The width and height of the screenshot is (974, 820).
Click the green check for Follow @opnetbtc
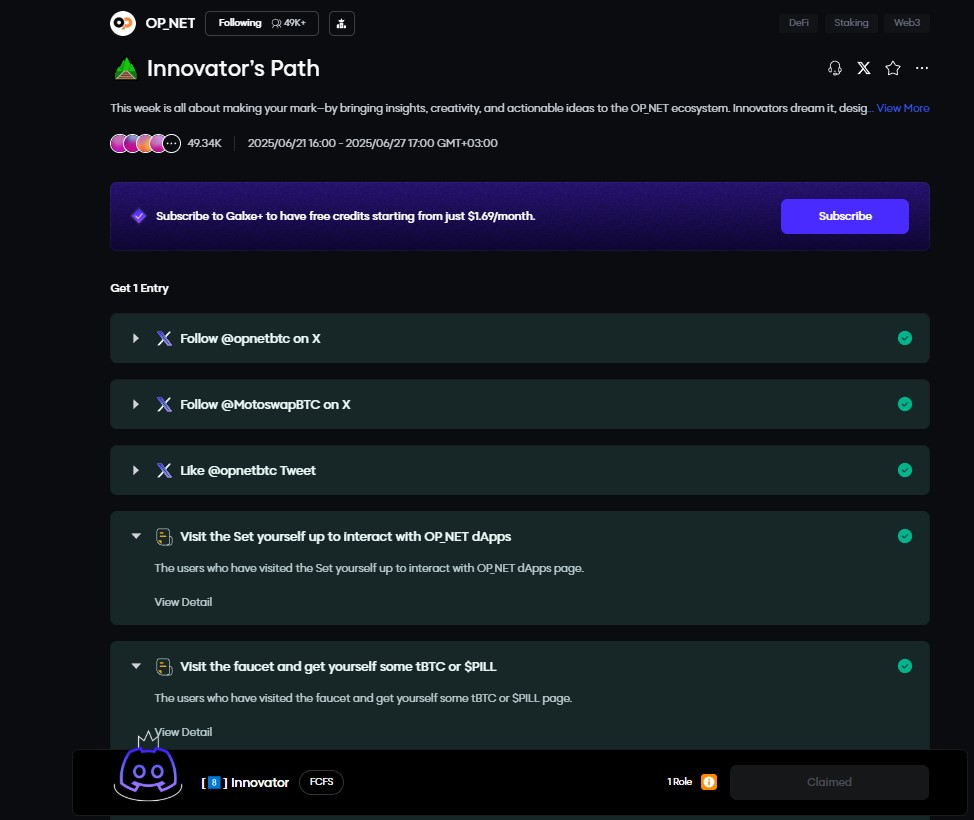tap(905, 338)
